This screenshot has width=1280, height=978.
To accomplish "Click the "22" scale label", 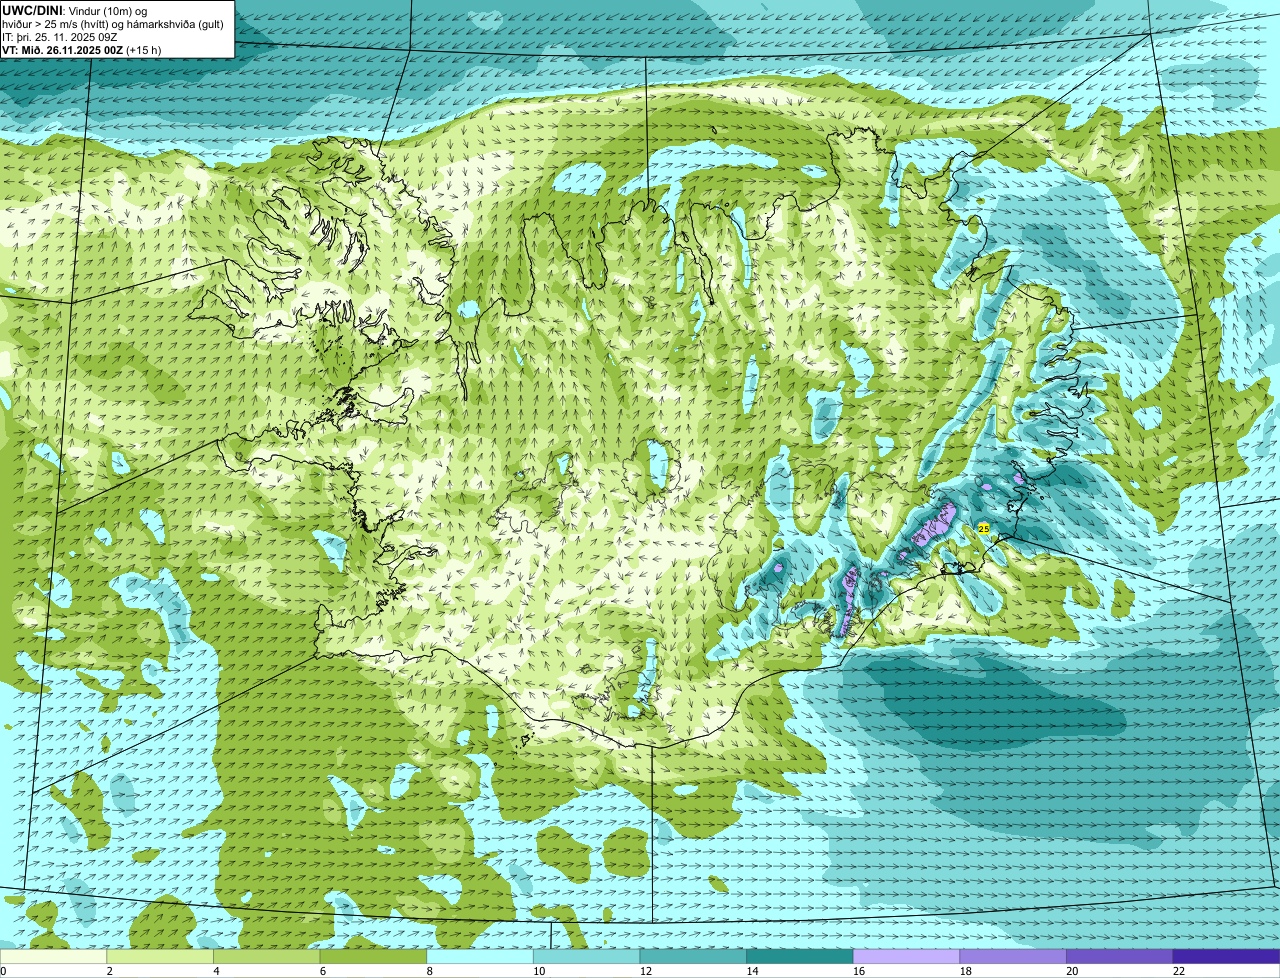I will click(x=1179, y=971).
